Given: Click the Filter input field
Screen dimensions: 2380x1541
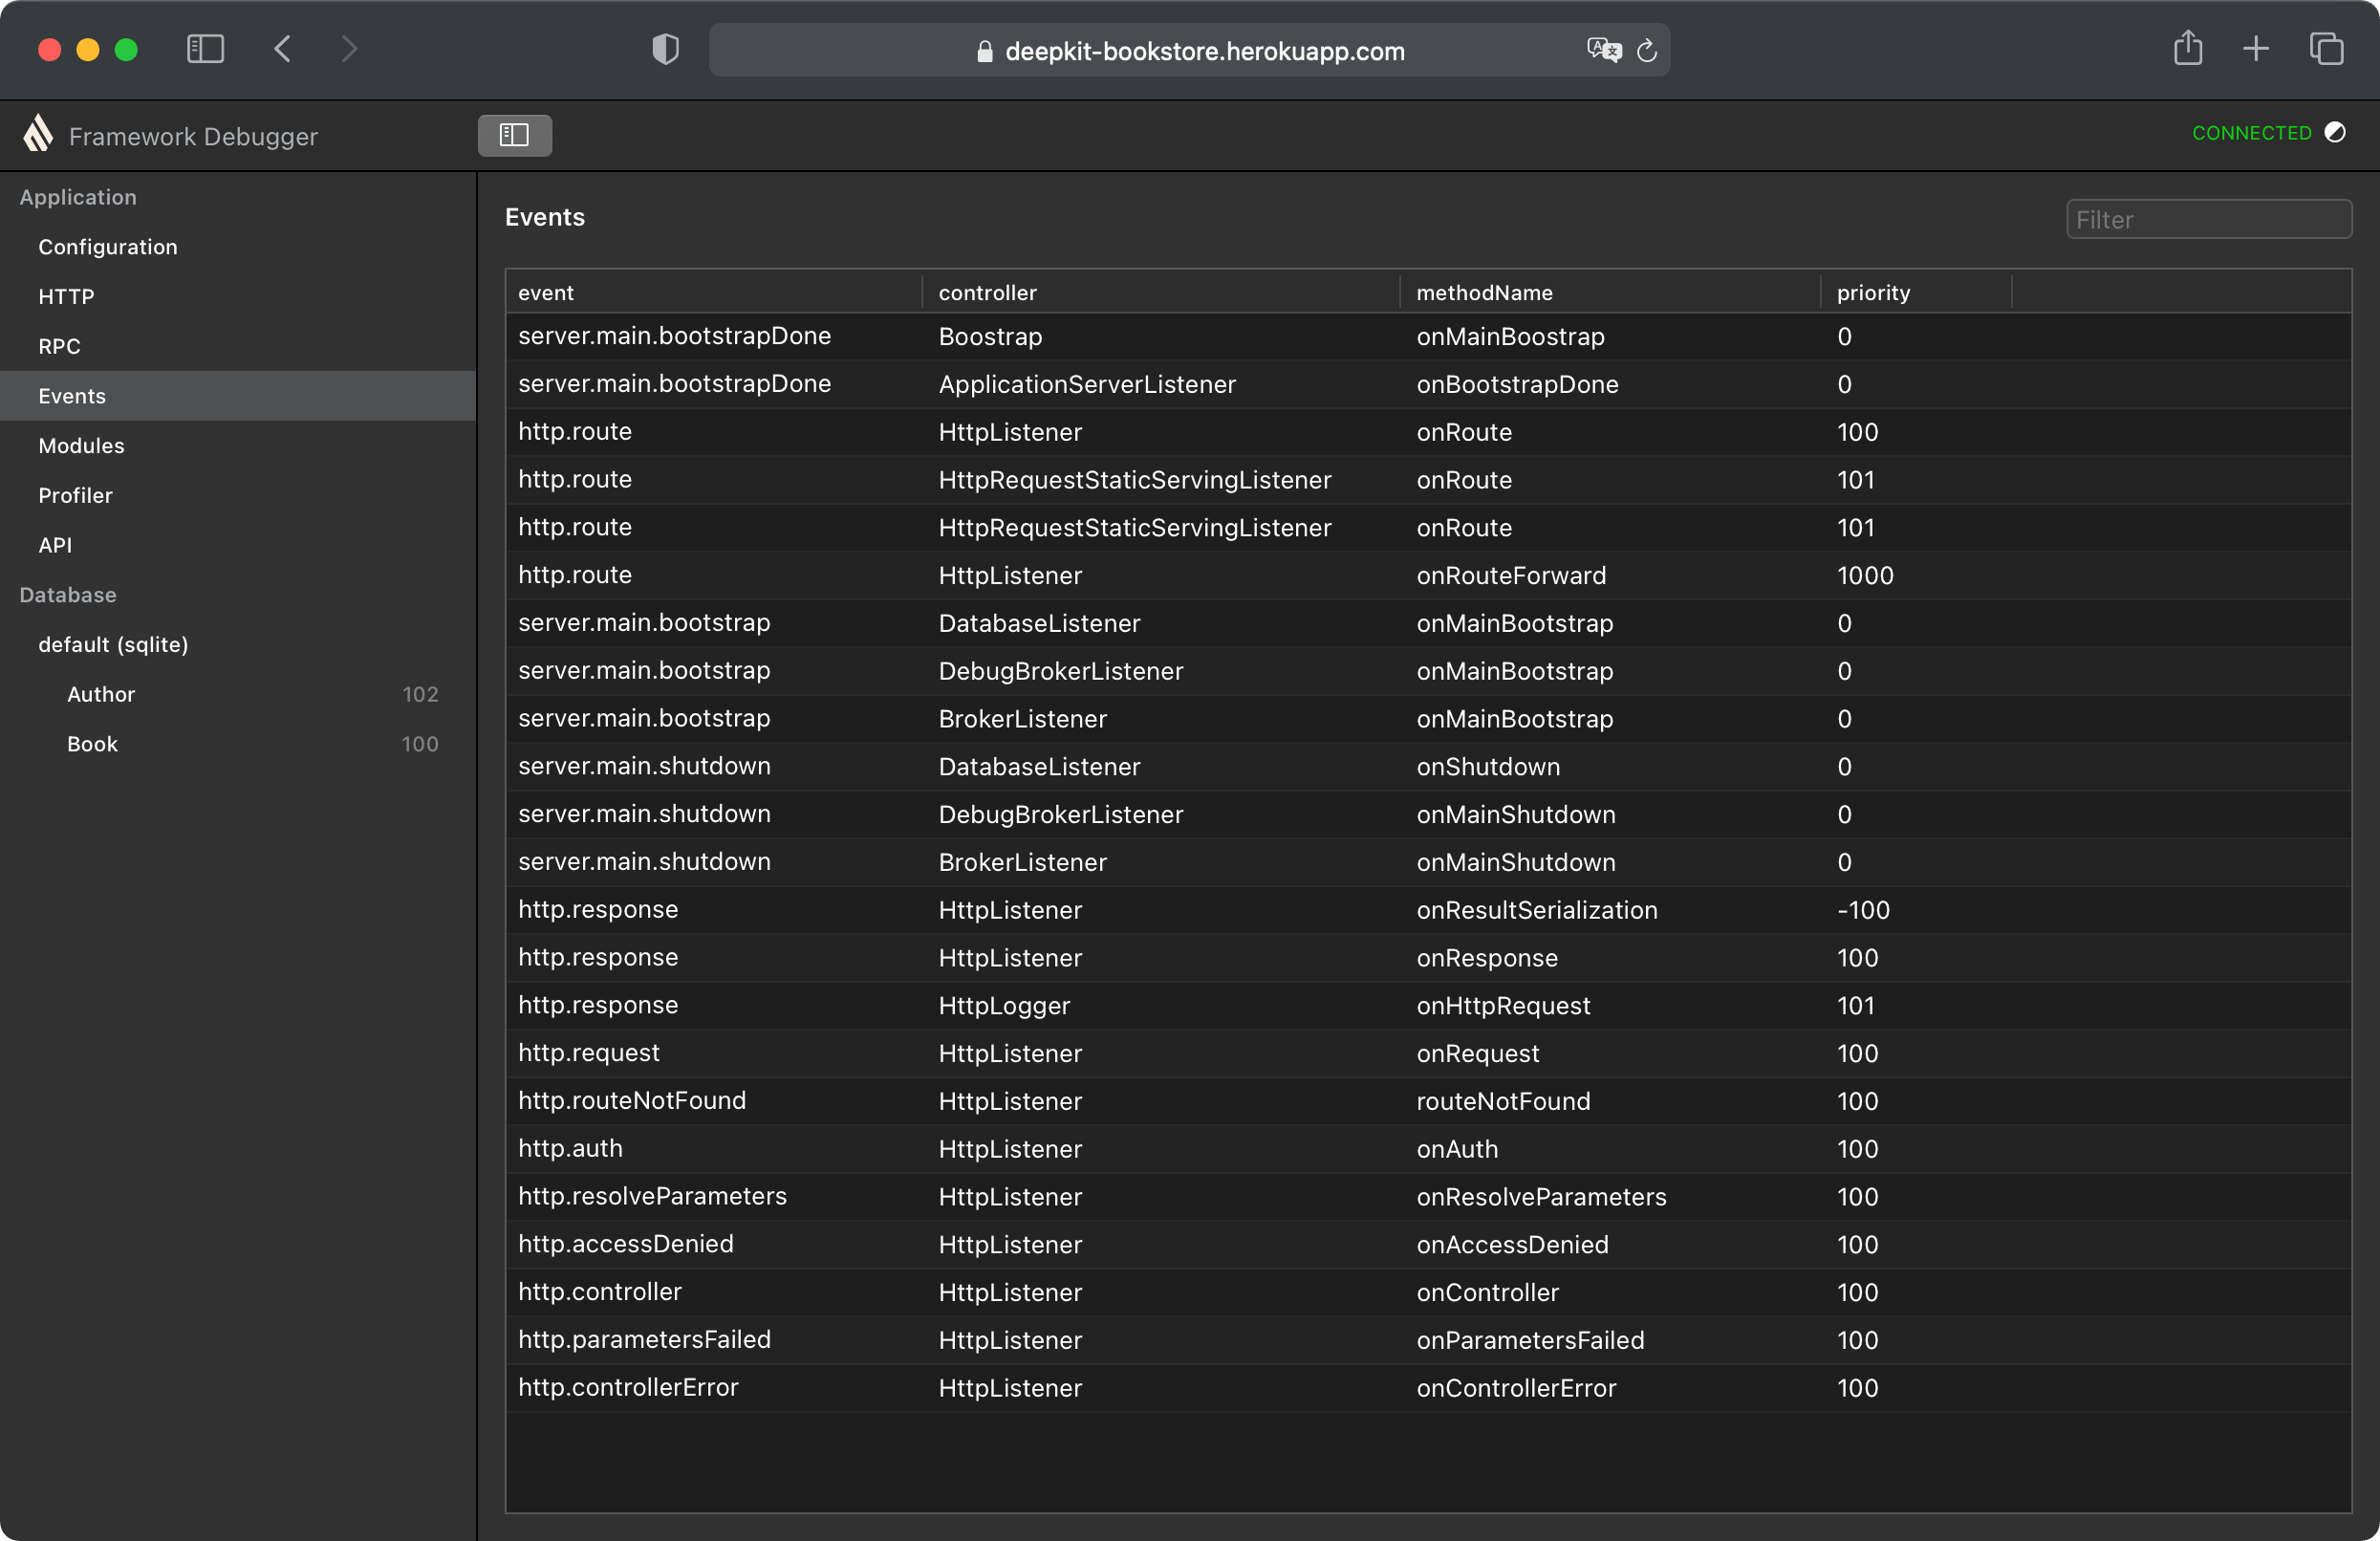Looking at the screenshot, I should click(2208, 220).
